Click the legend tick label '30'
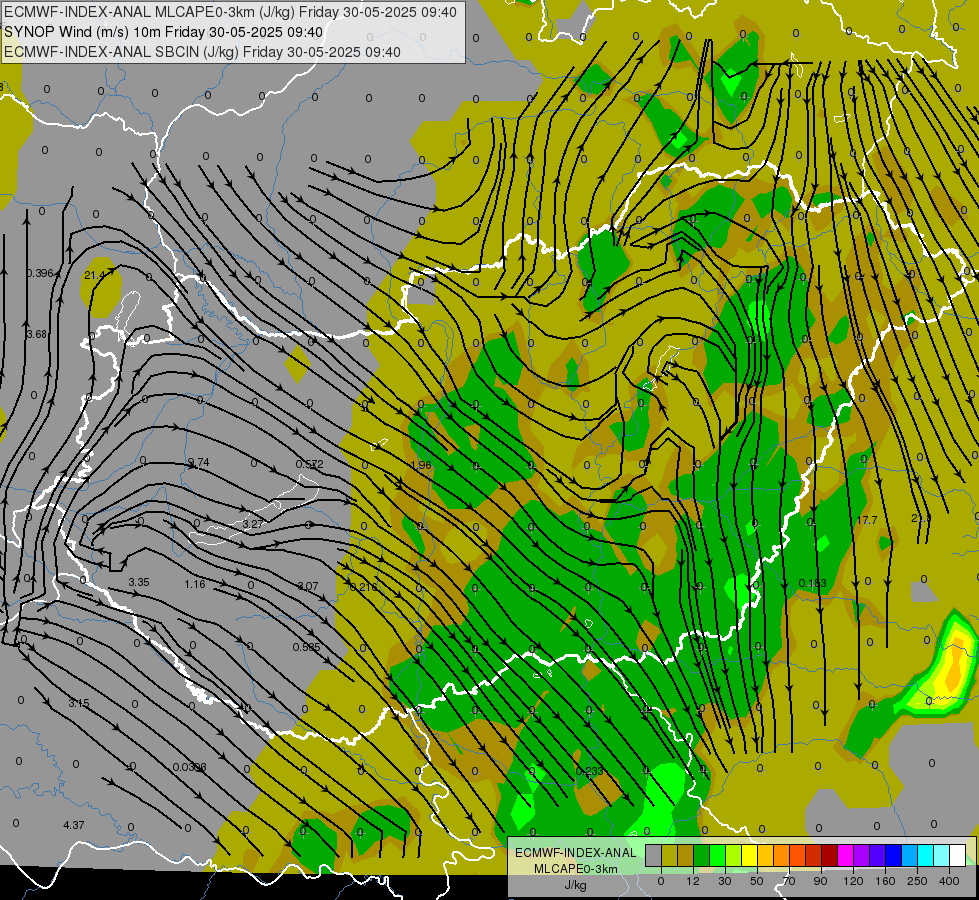The height and width of the screenshot is (900, 979). click(725, 881)
